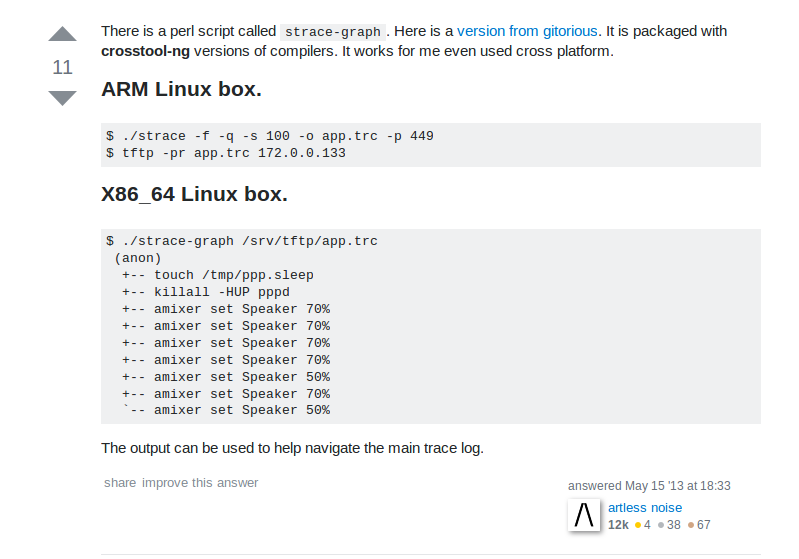Image resolution: width=799 pixels, height=559 pixels.
Task: Click the share link
Action: click(x=120, y=483)
